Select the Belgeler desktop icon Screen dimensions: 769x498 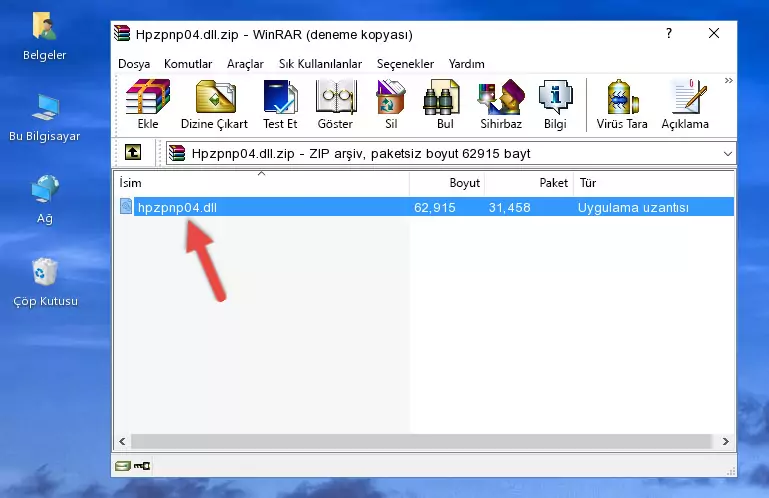[45, 37]
